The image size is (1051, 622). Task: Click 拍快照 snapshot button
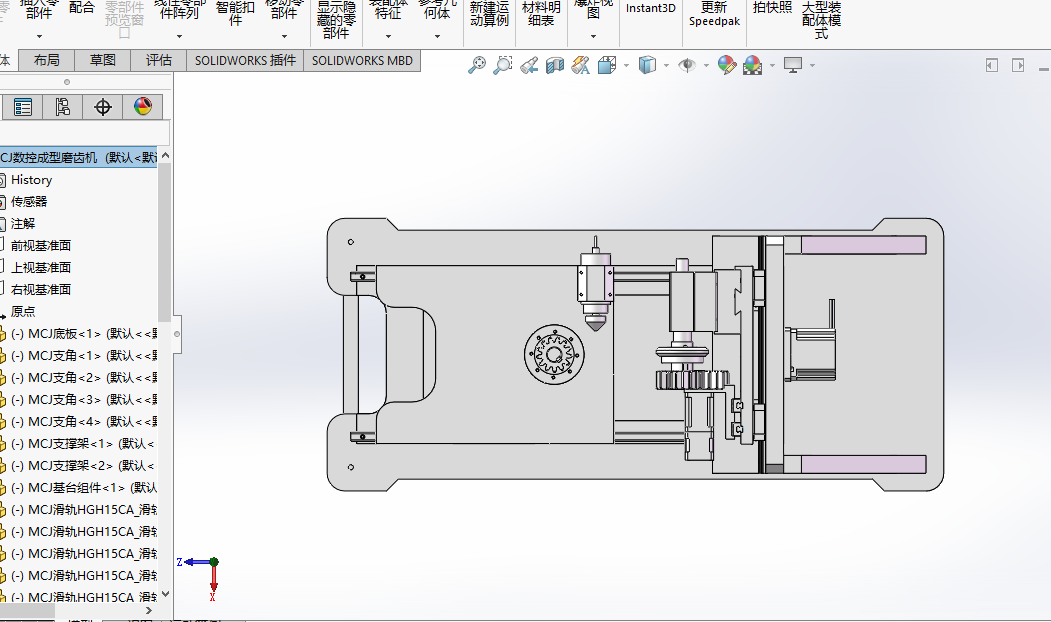click(x=773, y=7)
